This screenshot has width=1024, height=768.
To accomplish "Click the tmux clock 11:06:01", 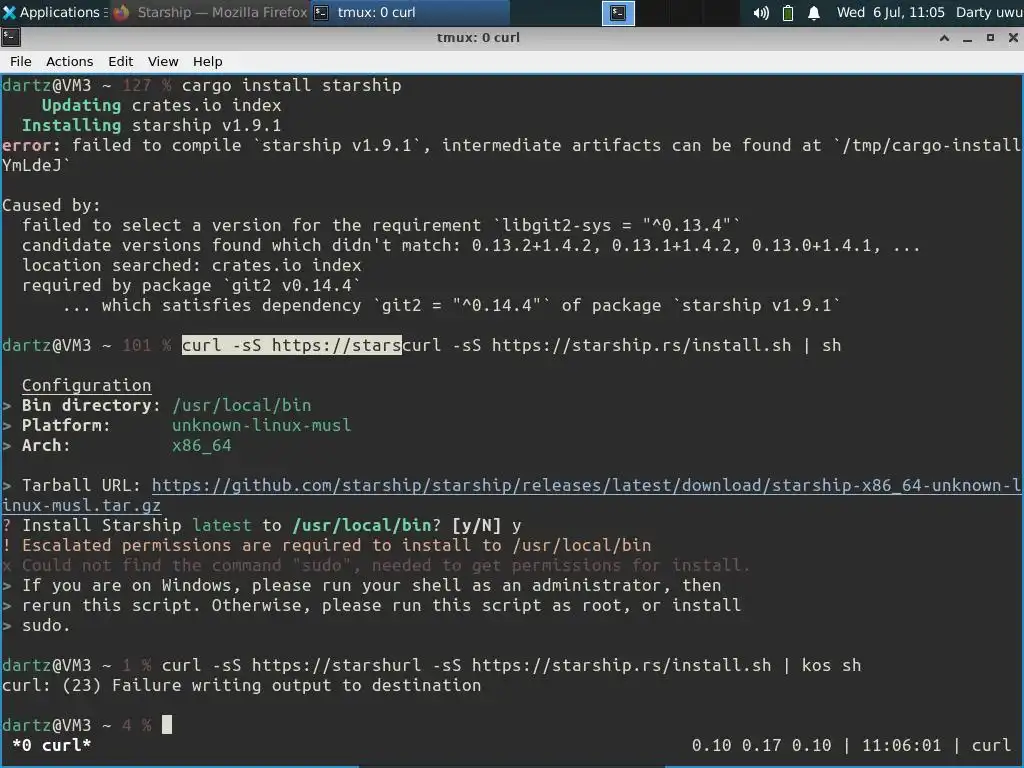I will 902,745.
